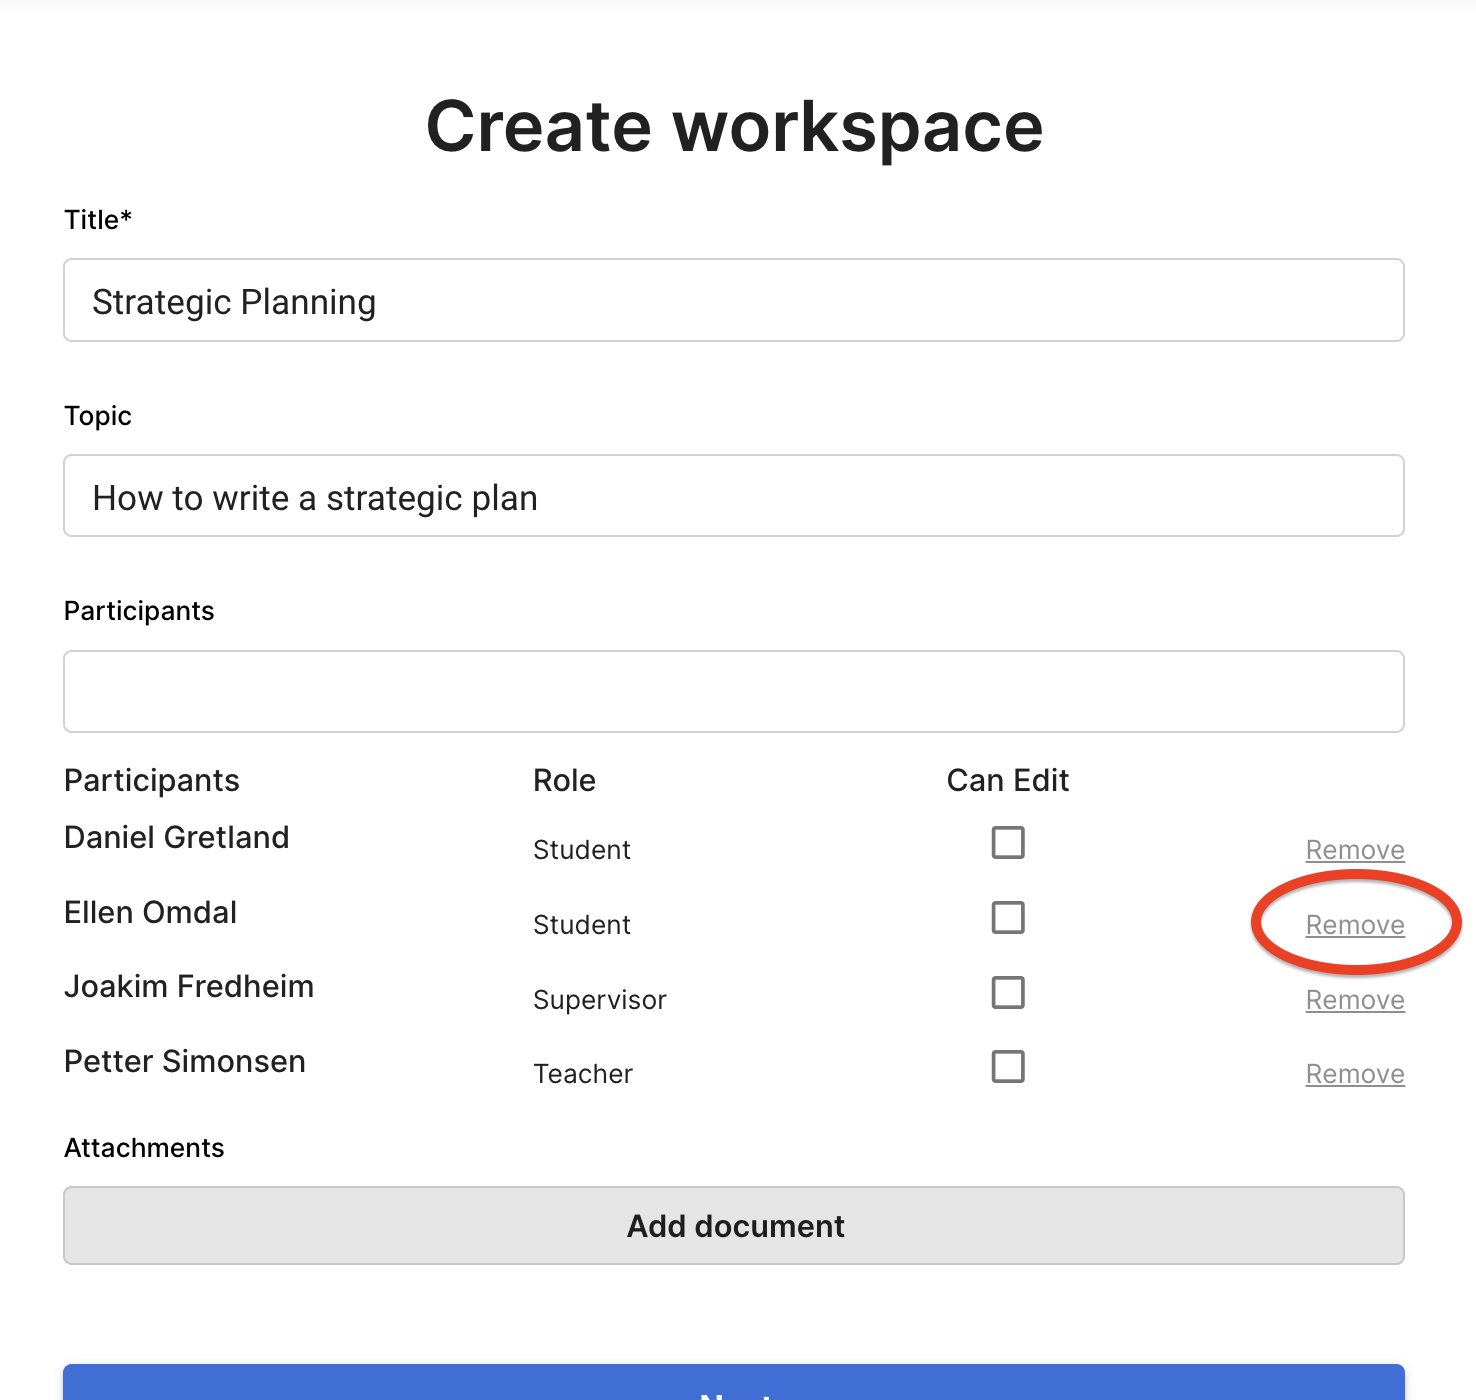
Task: Click the circled Remove link for Ellen Omdal
Action: 1354,925
